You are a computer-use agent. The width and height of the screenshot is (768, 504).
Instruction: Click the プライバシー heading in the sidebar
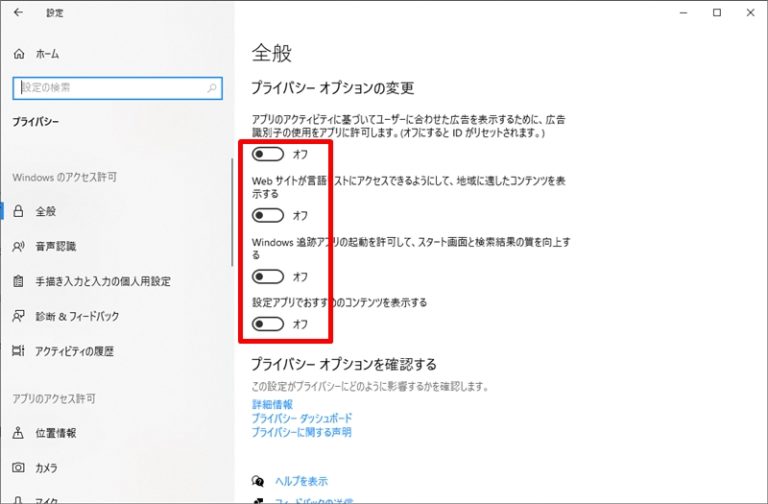pyautogui.click(x=35, y=122)
